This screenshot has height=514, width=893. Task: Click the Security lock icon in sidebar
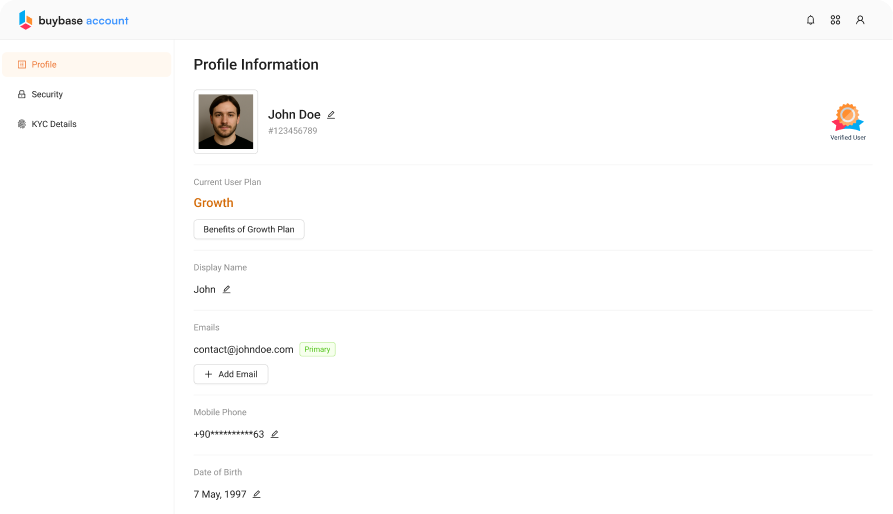[x=22, y=94]
